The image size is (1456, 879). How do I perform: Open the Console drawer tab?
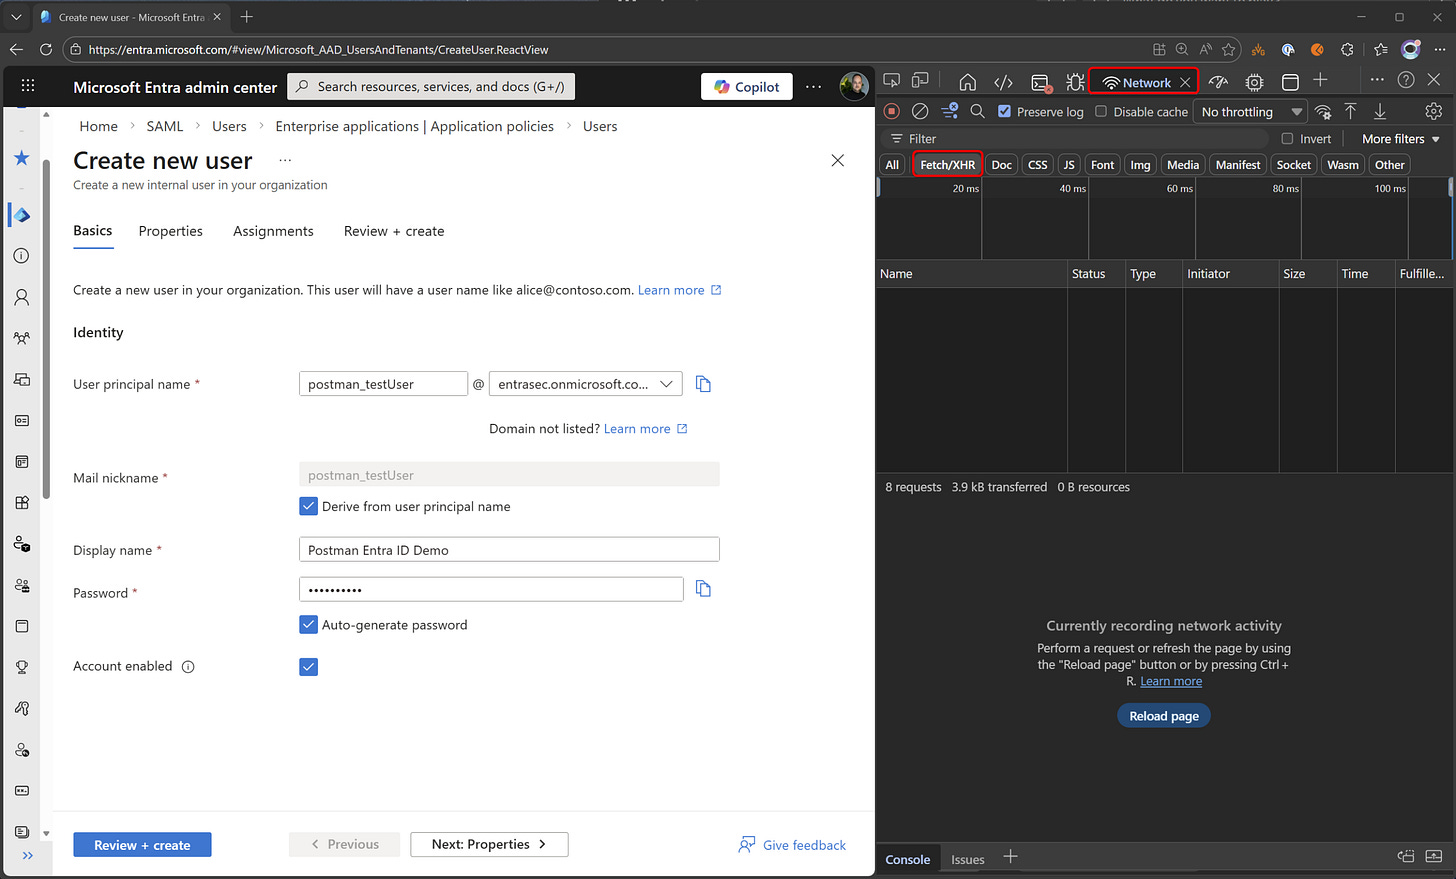(907, 859)
